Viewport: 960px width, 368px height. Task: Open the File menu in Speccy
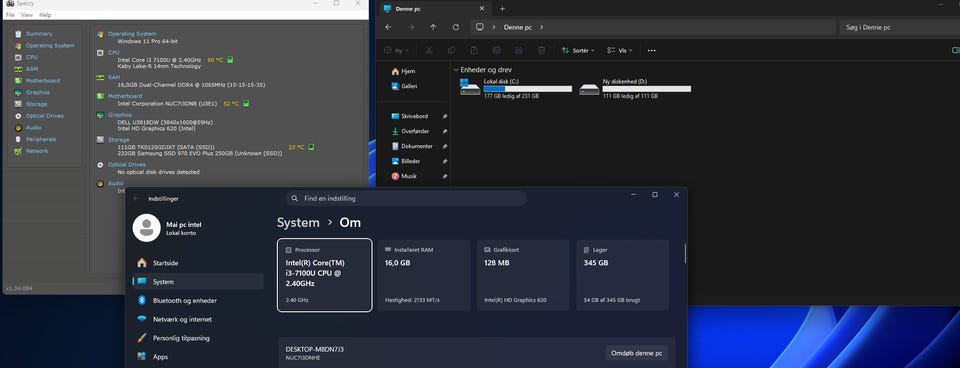[10, 15]
